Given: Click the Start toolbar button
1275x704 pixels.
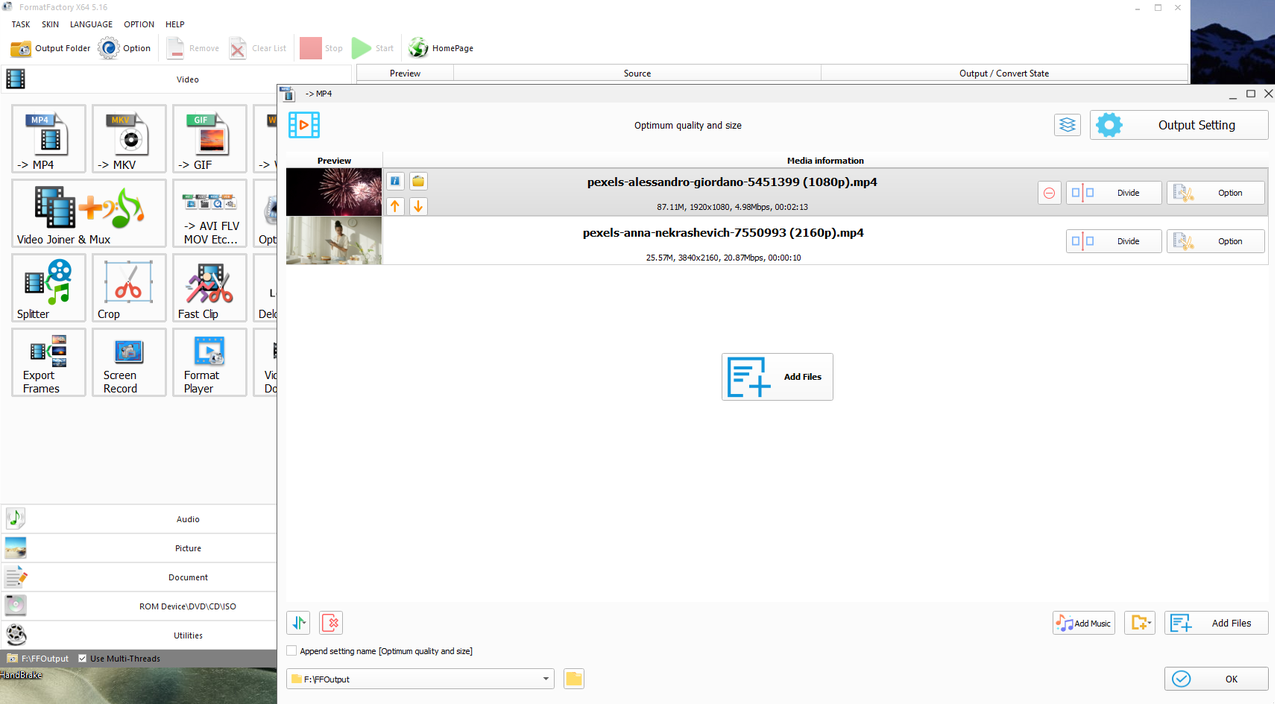Looking at the screenshot, I should pyautogui.click(x=373, y=48).
